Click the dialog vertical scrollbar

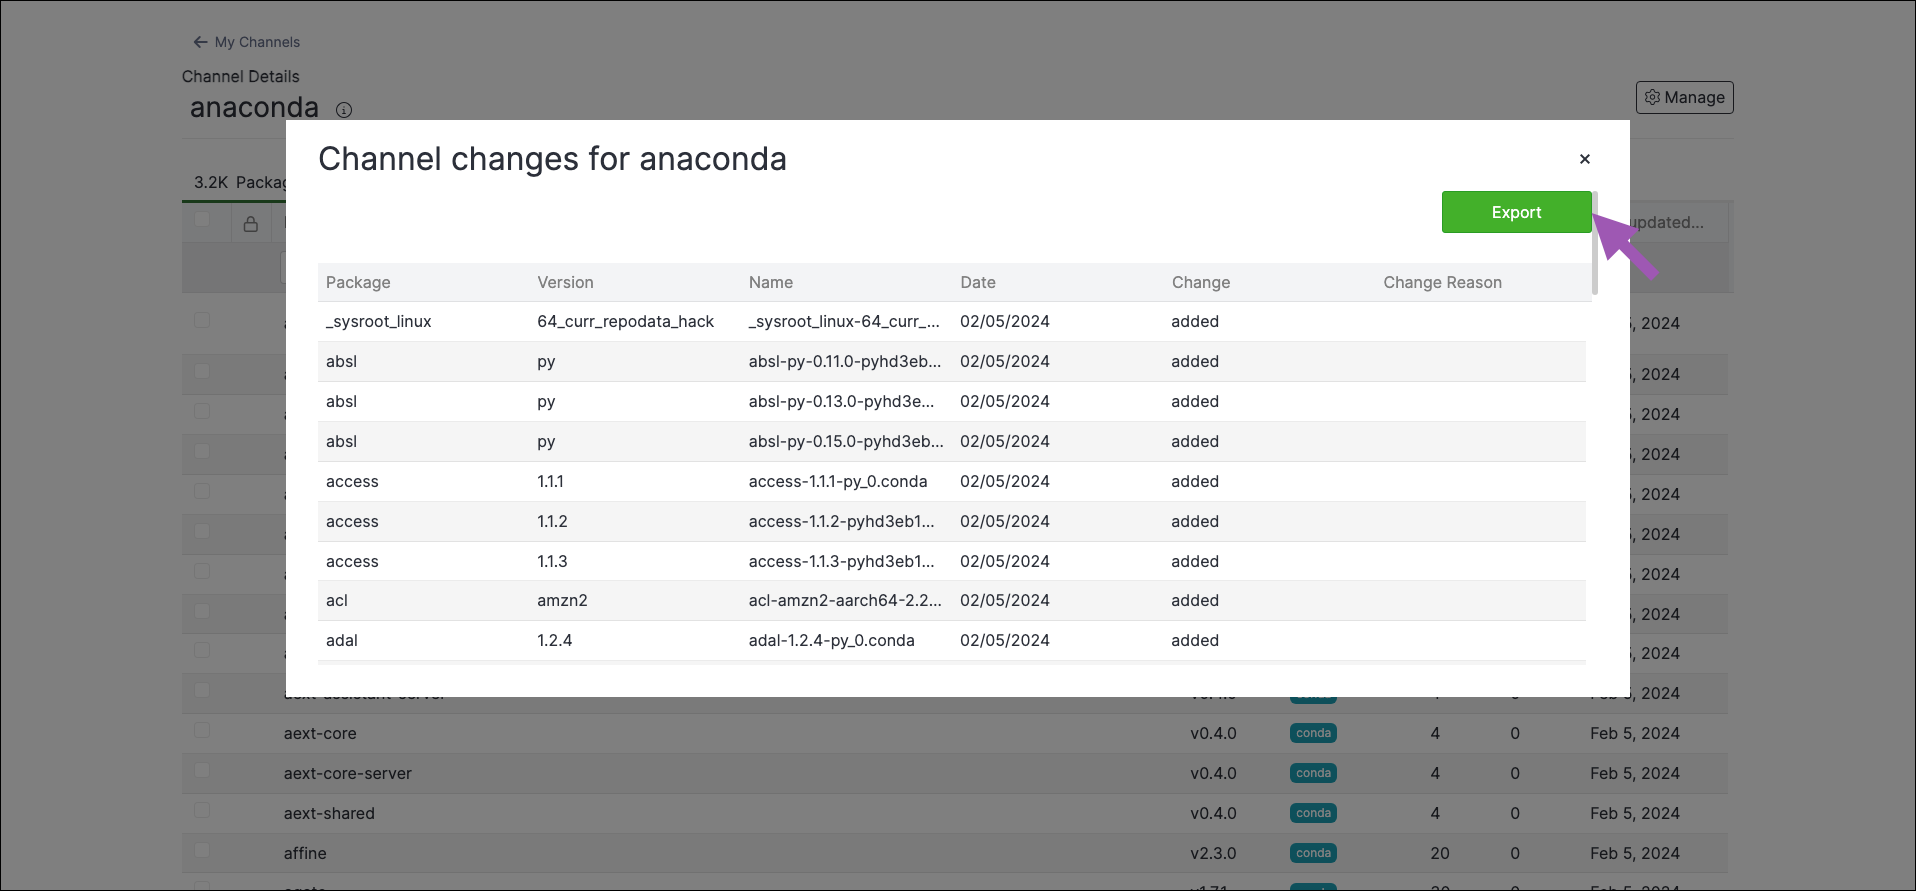(x=1595, y=243)
